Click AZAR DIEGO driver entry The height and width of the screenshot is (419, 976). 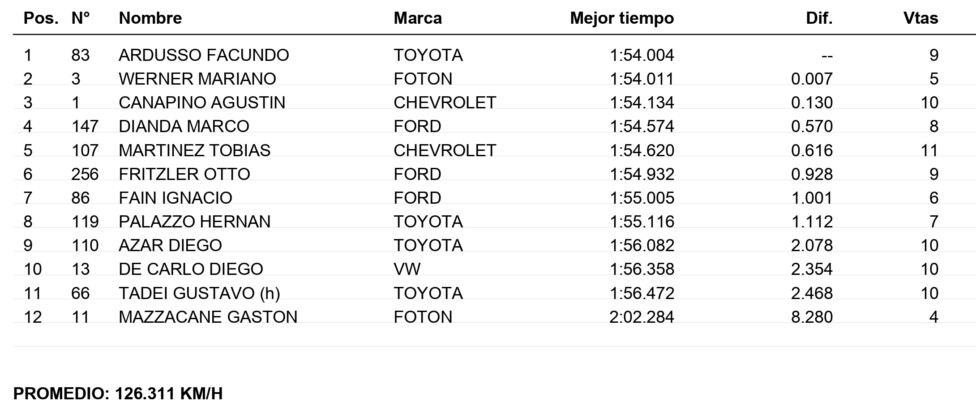[x=170, y=245]
